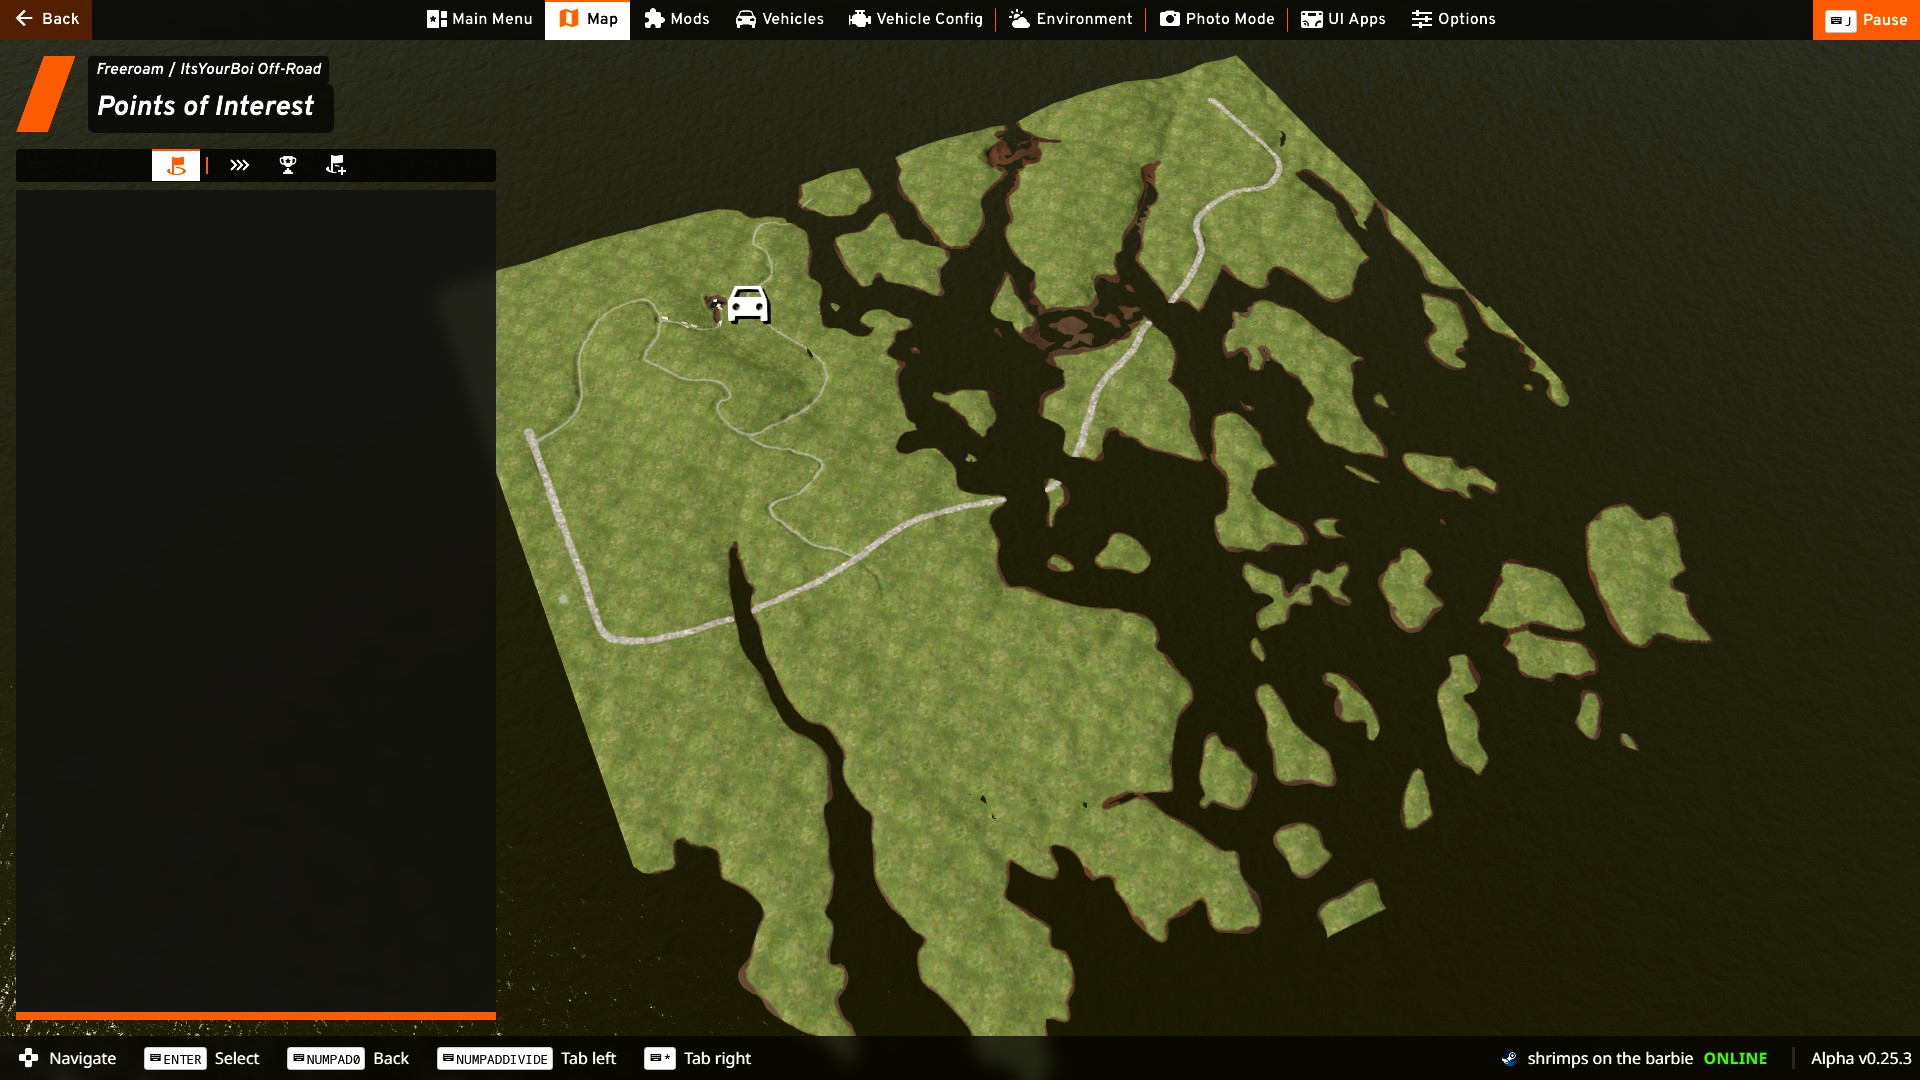1920x1080 pixels.
Task: Click the green ONLINE status text
Action: tap(1735, 1059)
